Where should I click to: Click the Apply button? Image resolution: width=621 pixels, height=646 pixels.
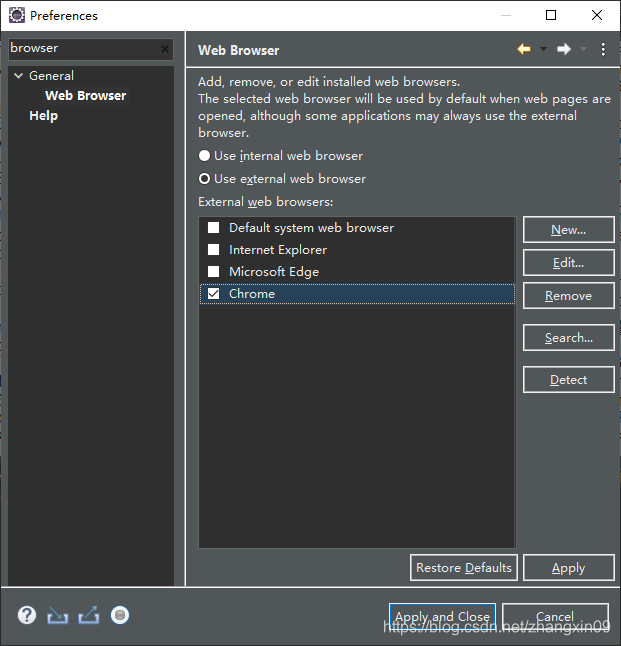point(569,568)
